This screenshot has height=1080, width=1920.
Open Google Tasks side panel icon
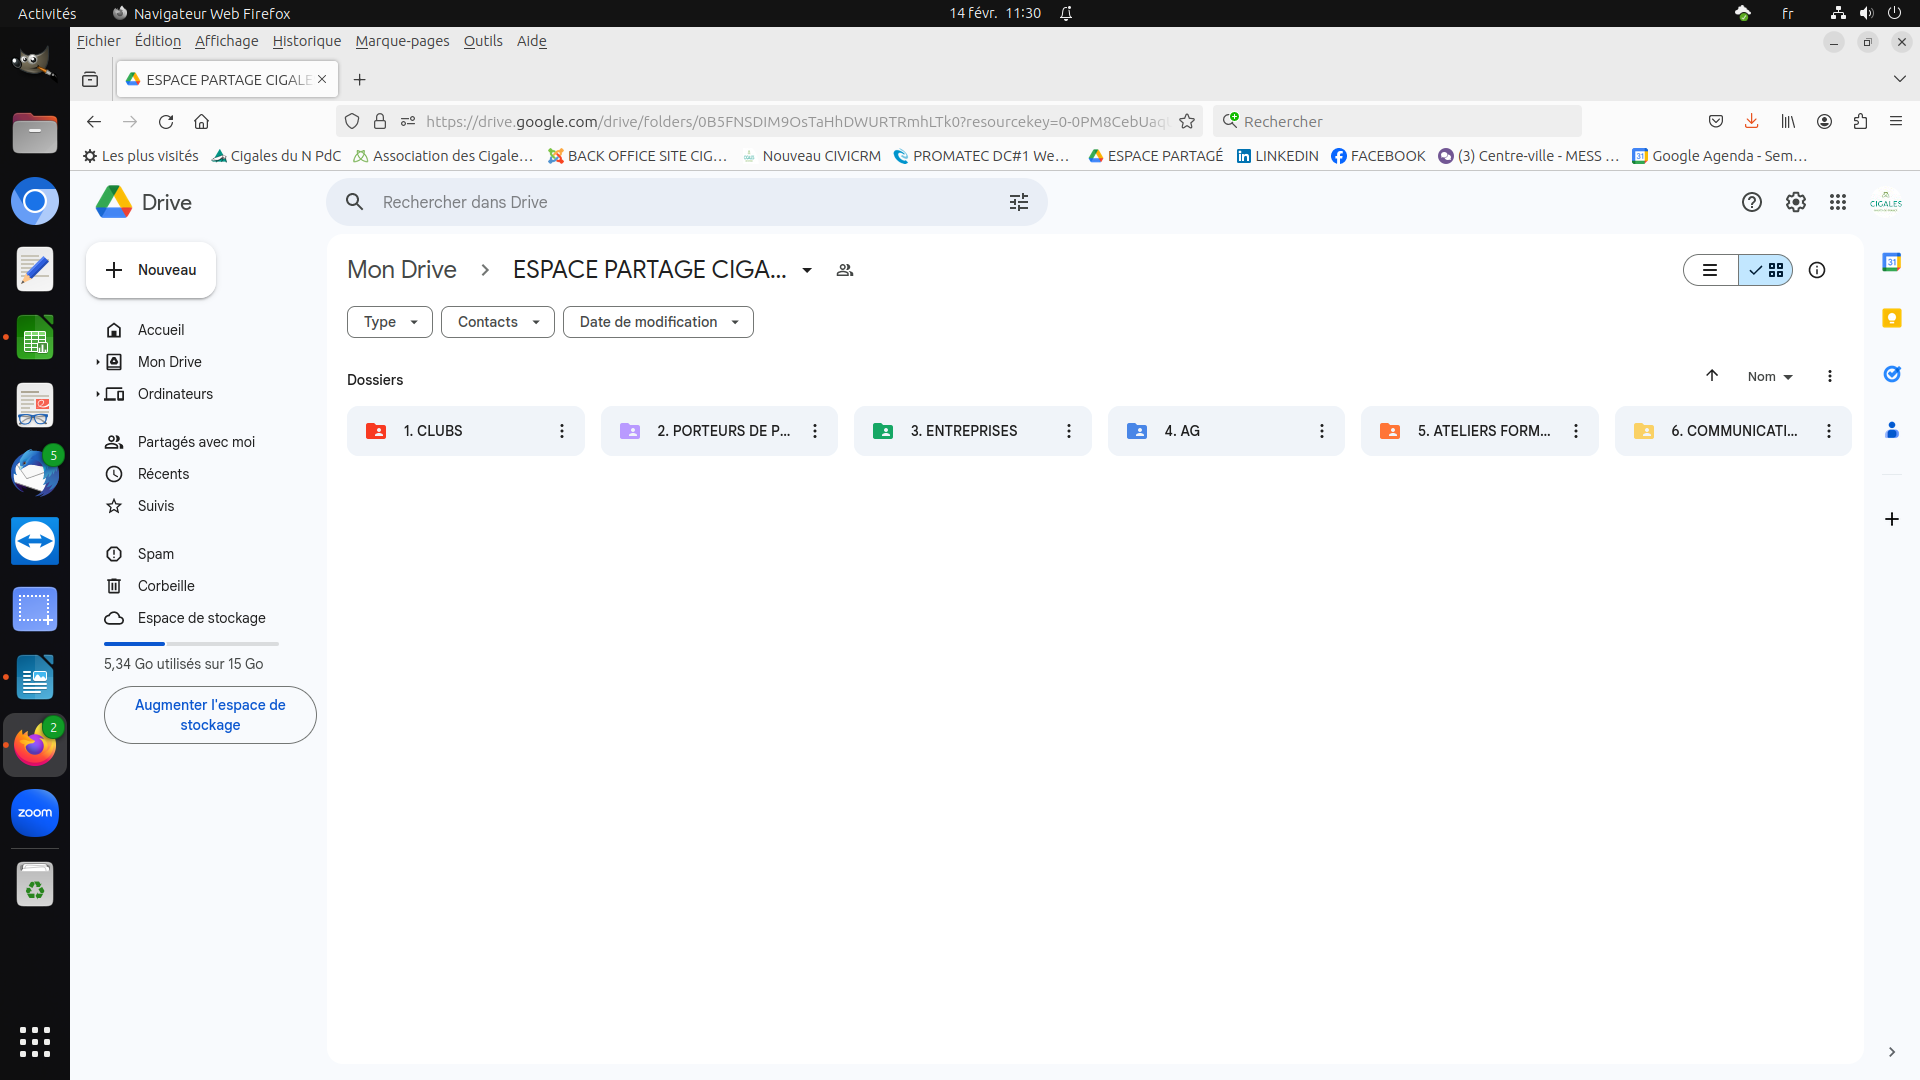click(1891, 374)
